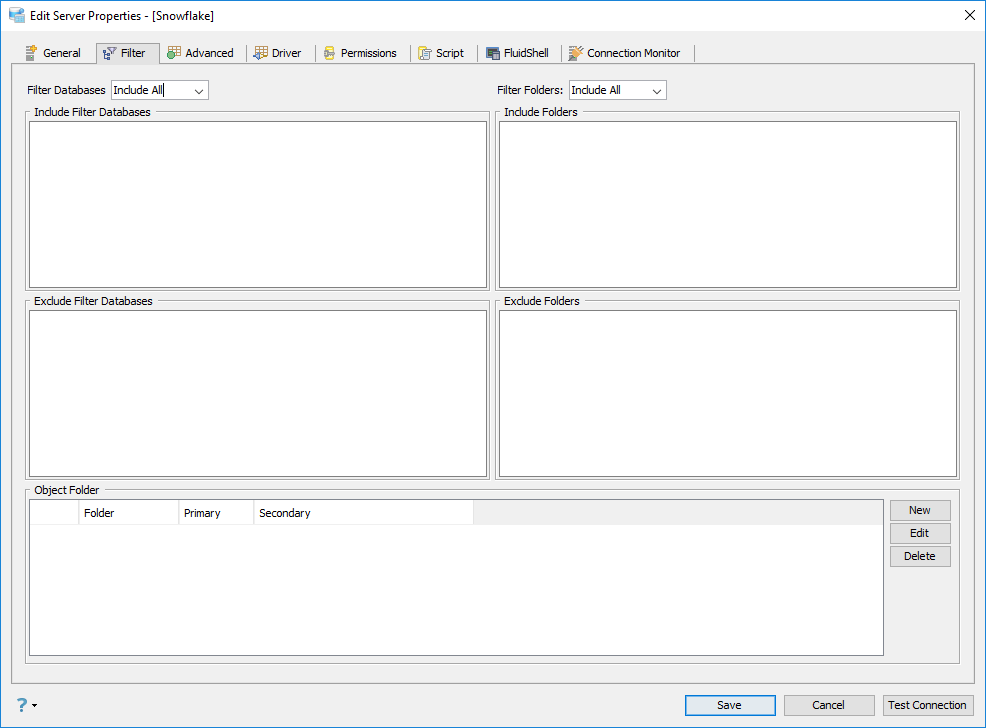Screen dimensions: 986x728
Task: Click the Delete object folder button
Action: tap(920, 556)
